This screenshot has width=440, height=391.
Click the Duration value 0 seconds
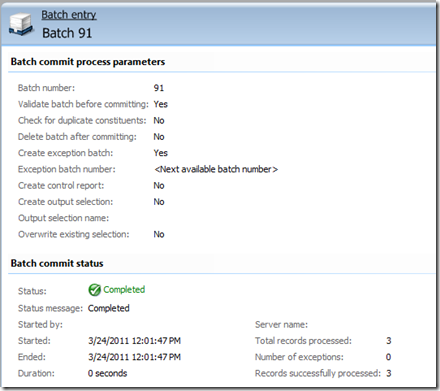(x=107, y=373)
